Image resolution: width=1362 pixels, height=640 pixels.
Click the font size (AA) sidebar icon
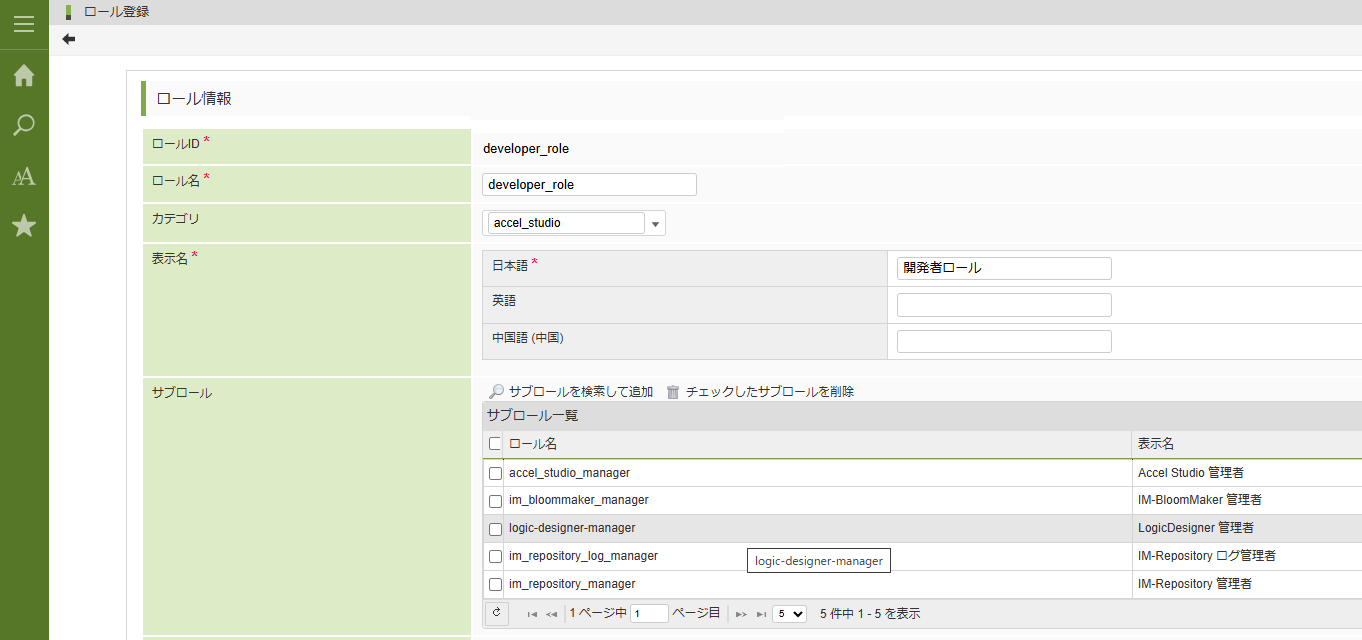24,177
